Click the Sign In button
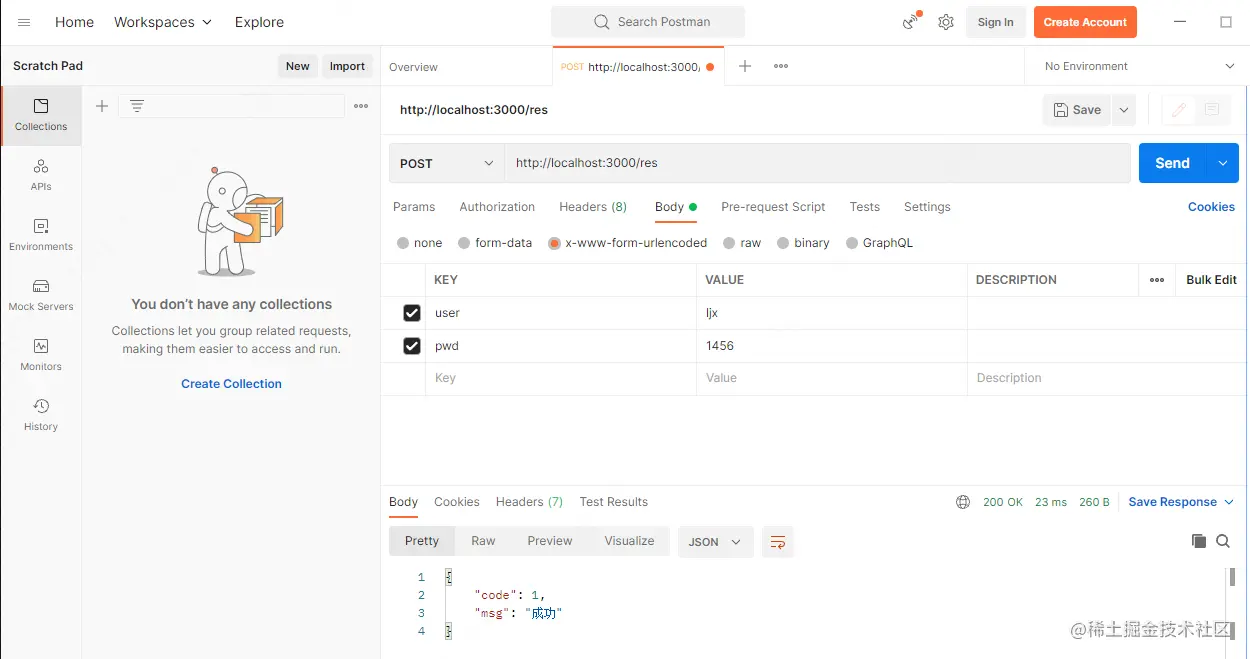 click(x=995, y=22)
